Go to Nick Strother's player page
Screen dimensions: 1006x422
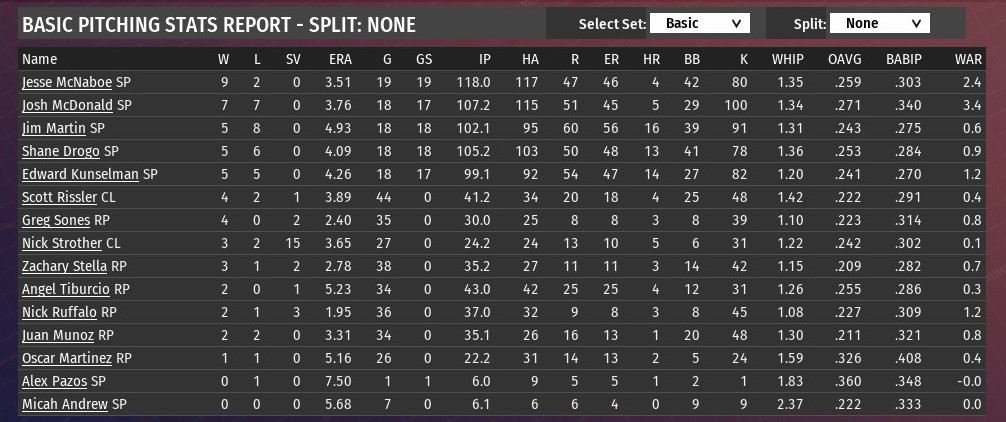[x=61, y=243]
